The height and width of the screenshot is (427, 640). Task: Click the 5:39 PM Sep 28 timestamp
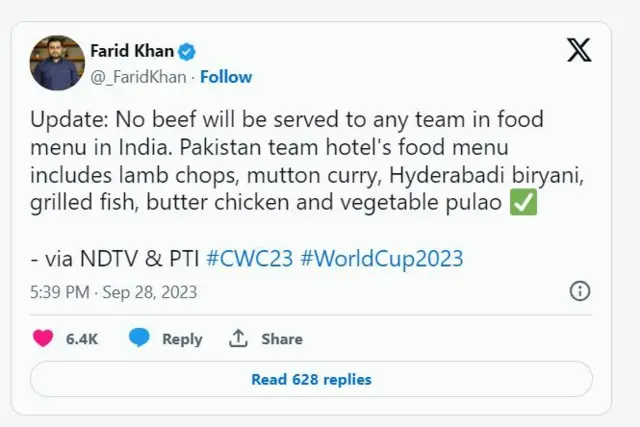(x=114, y=292)
